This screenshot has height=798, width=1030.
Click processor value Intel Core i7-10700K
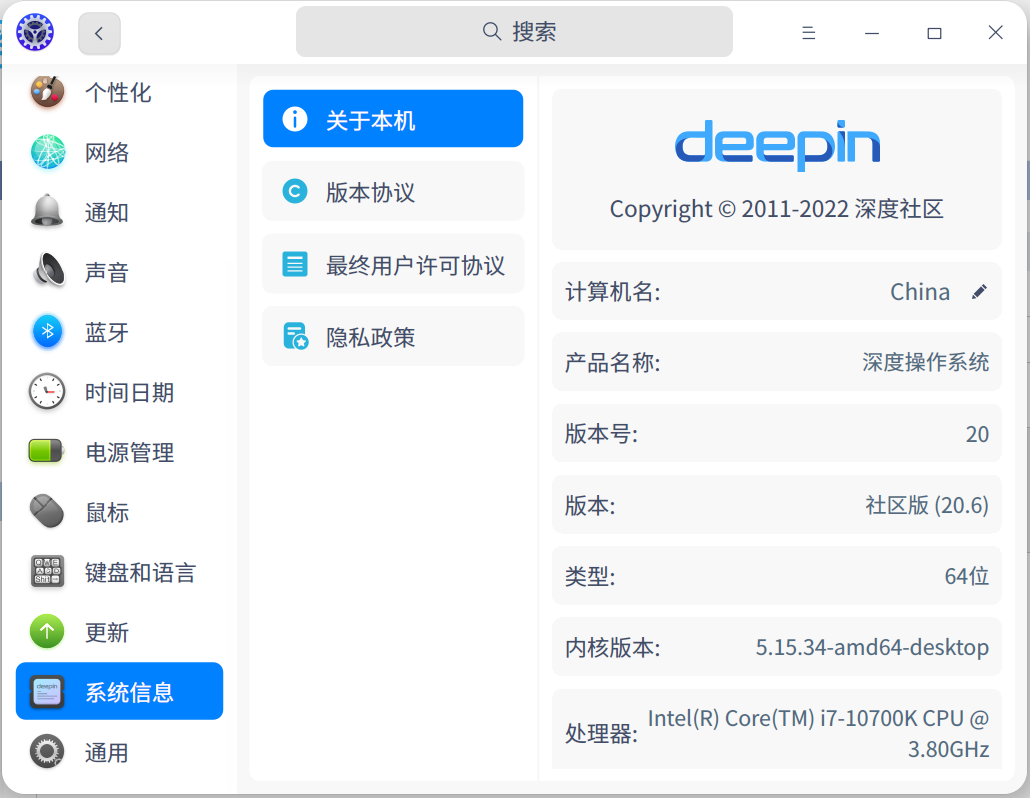[x=818, y=733]
